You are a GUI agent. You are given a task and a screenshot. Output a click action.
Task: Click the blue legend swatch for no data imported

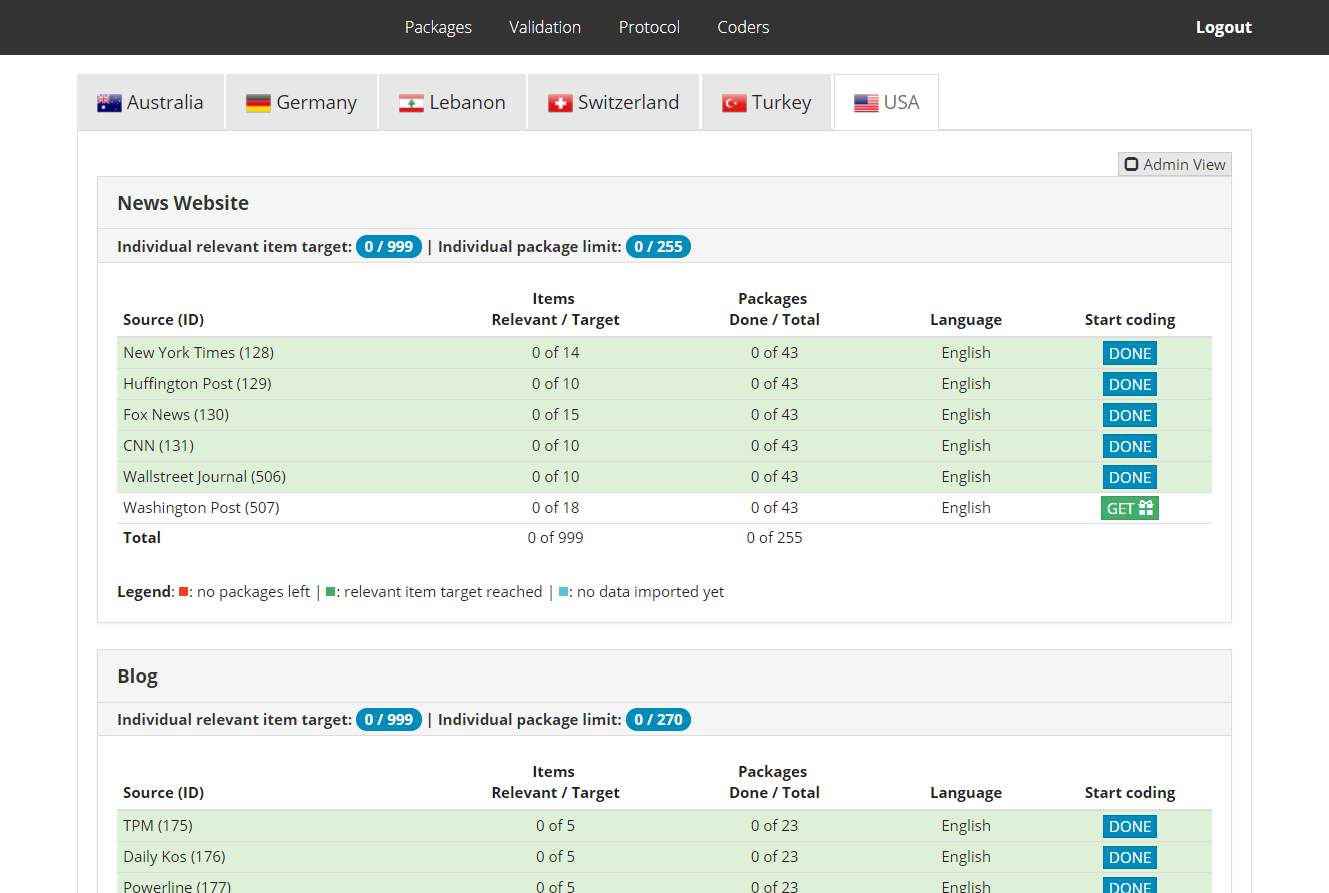pos(564,591)
